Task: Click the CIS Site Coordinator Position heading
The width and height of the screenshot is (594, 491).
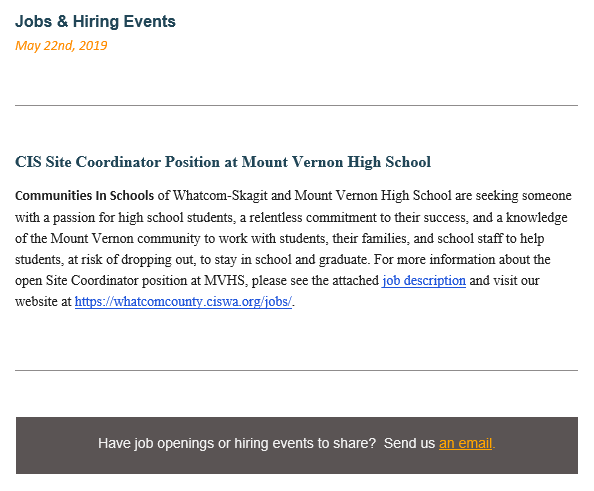Action: [x=223, y=162]
